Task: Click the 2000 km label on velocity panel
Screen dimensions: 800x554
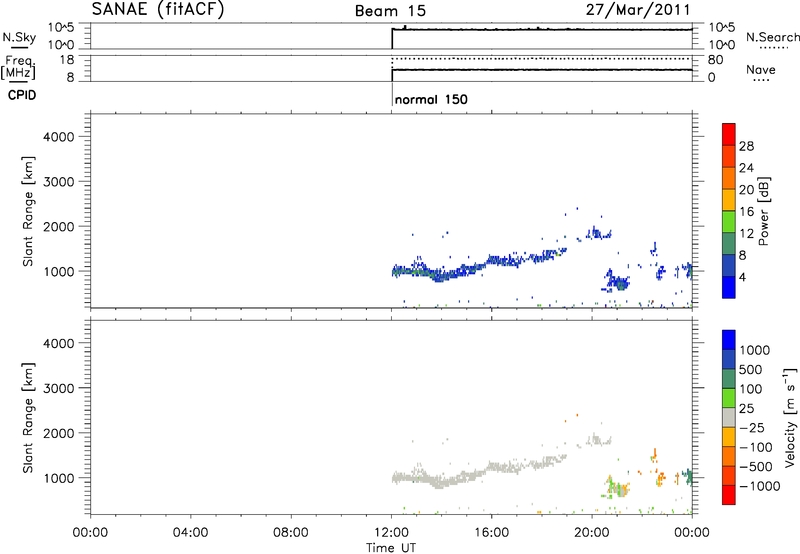Action: (x=59, y=433)
